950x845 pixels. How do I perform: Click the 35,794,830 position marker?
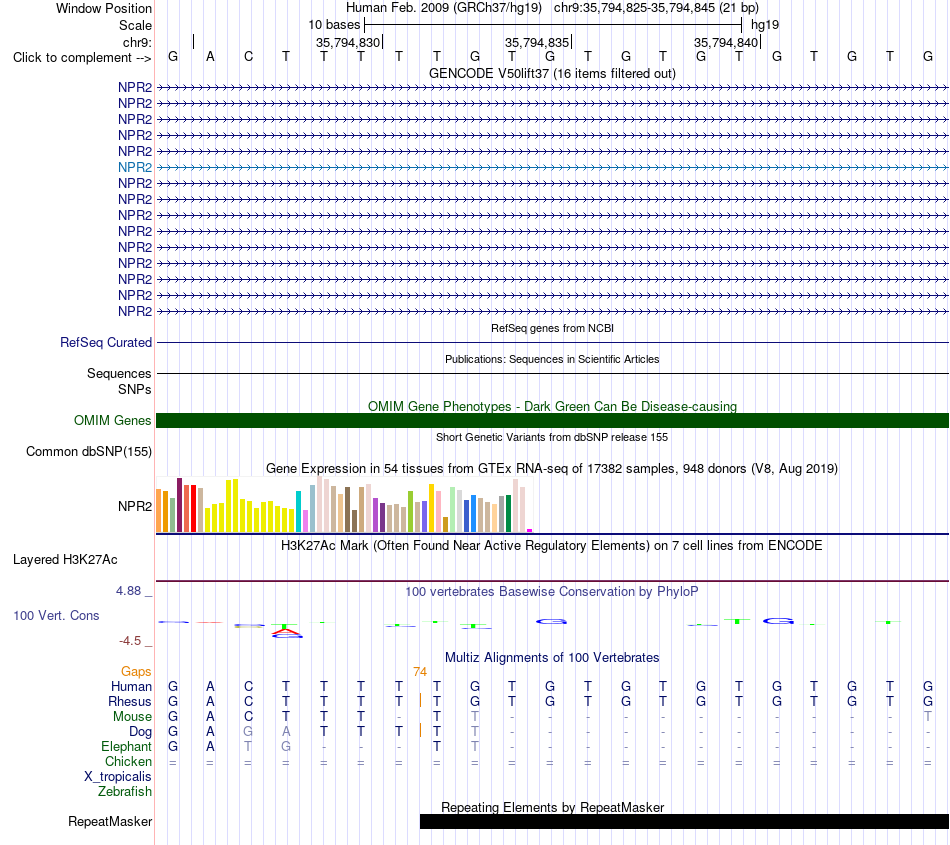(x=348, y=42)
